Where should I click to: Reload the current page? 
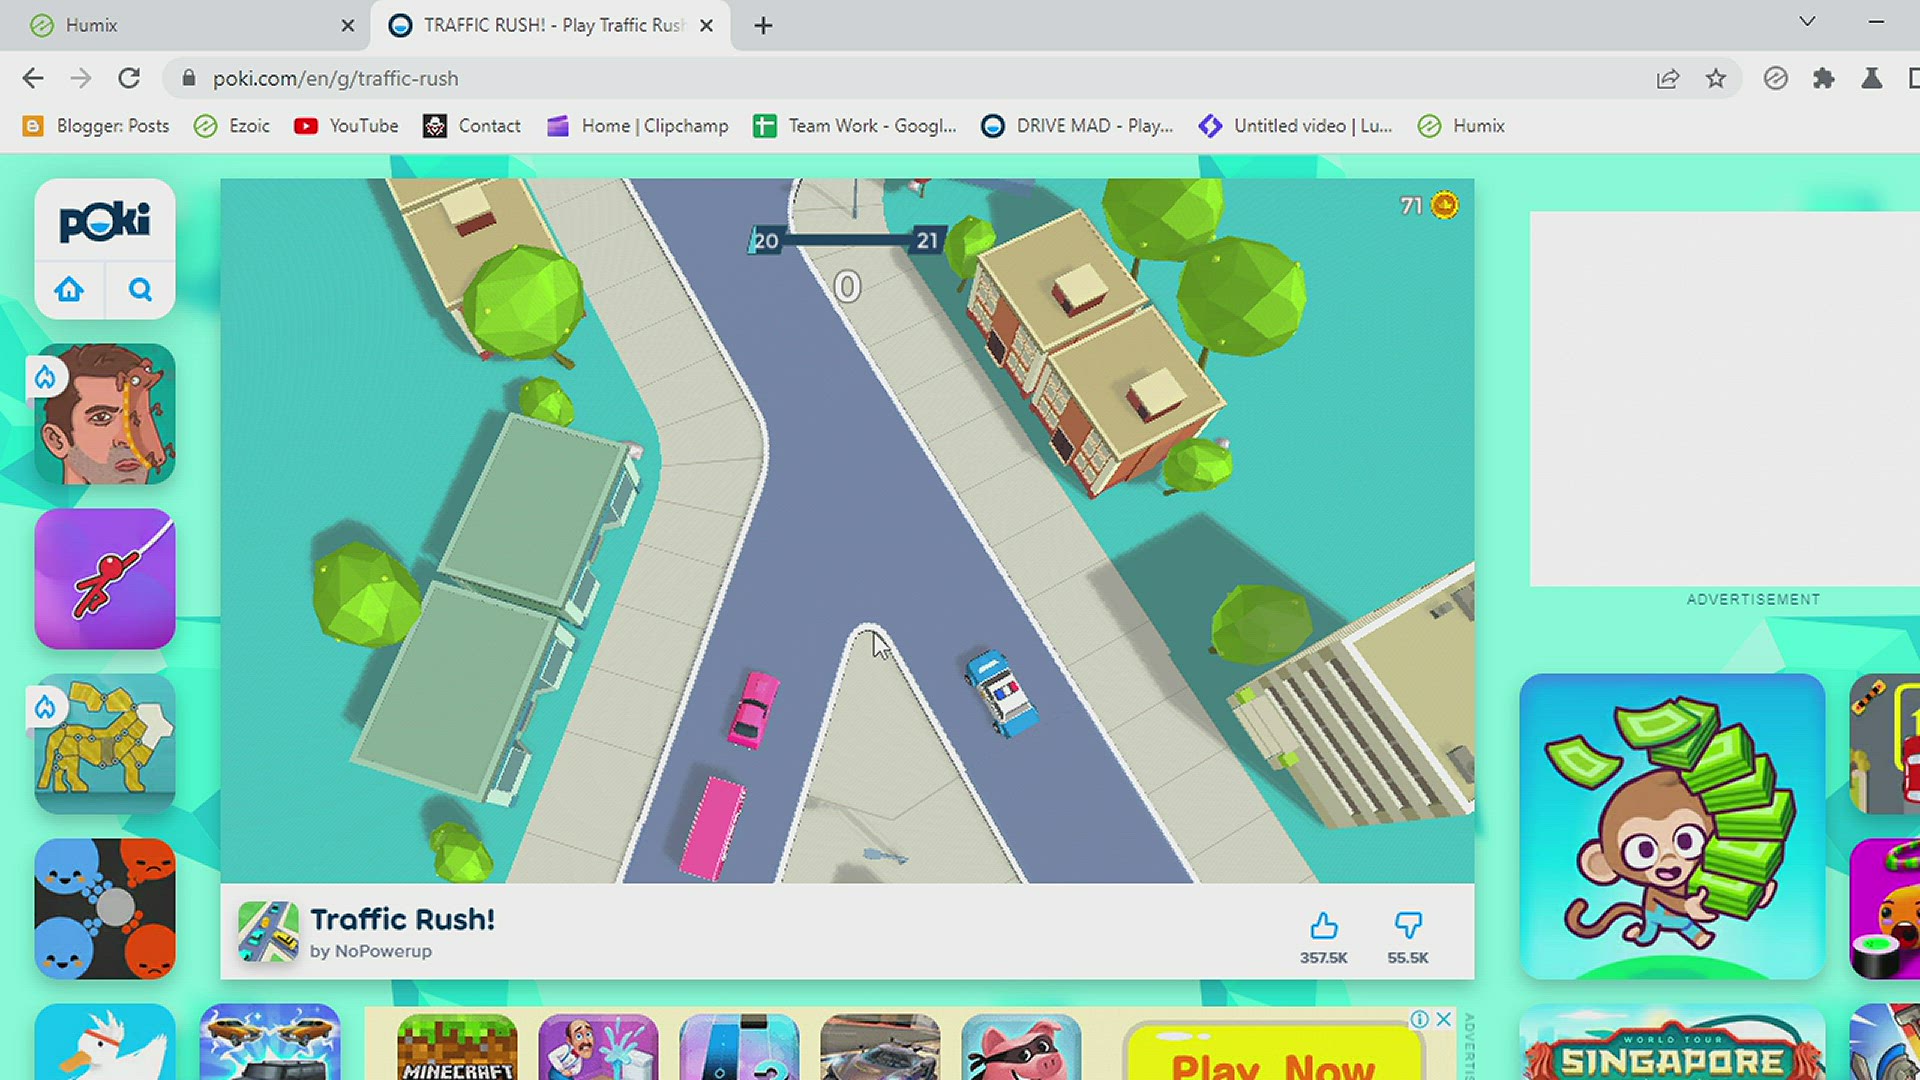point(129,78)
